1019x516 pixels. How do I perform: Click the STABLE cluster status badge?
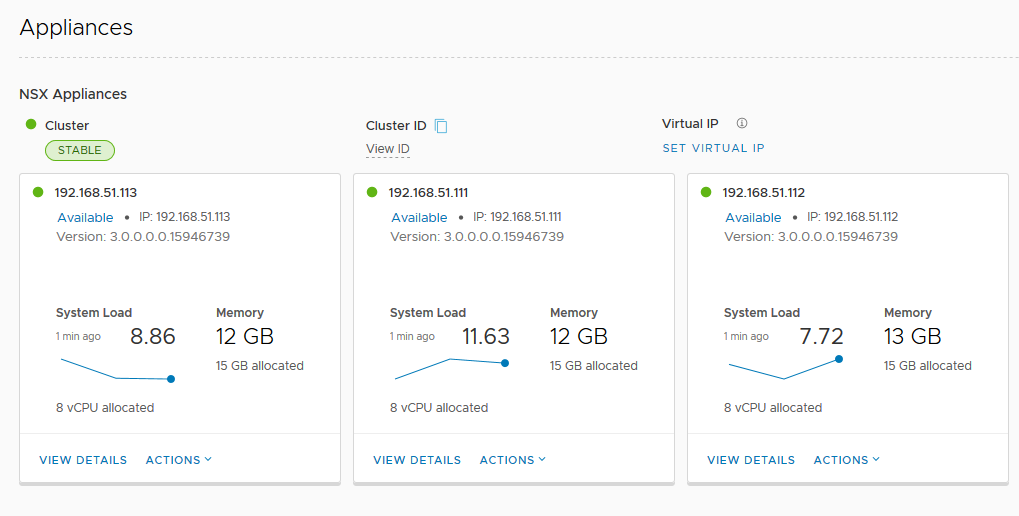click(x=80, y=151)
